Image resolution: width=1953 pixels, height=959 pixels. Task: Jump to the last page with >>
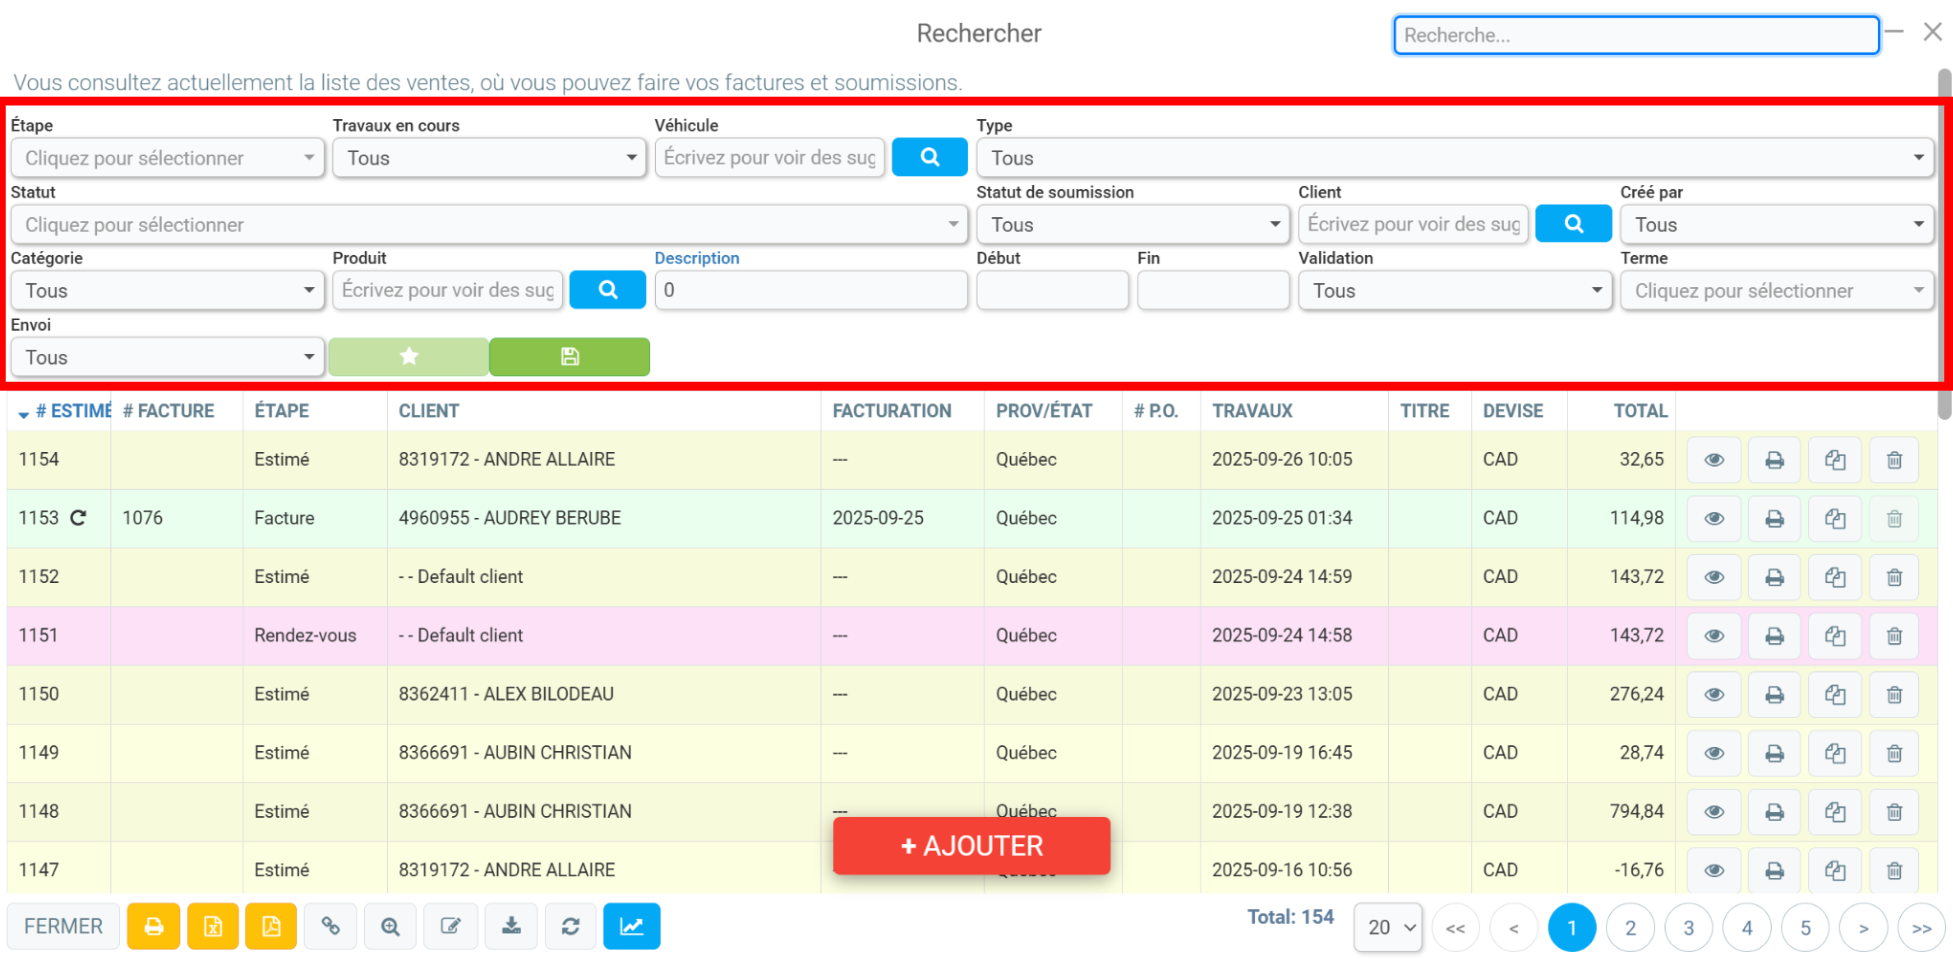coord(1921,928)
